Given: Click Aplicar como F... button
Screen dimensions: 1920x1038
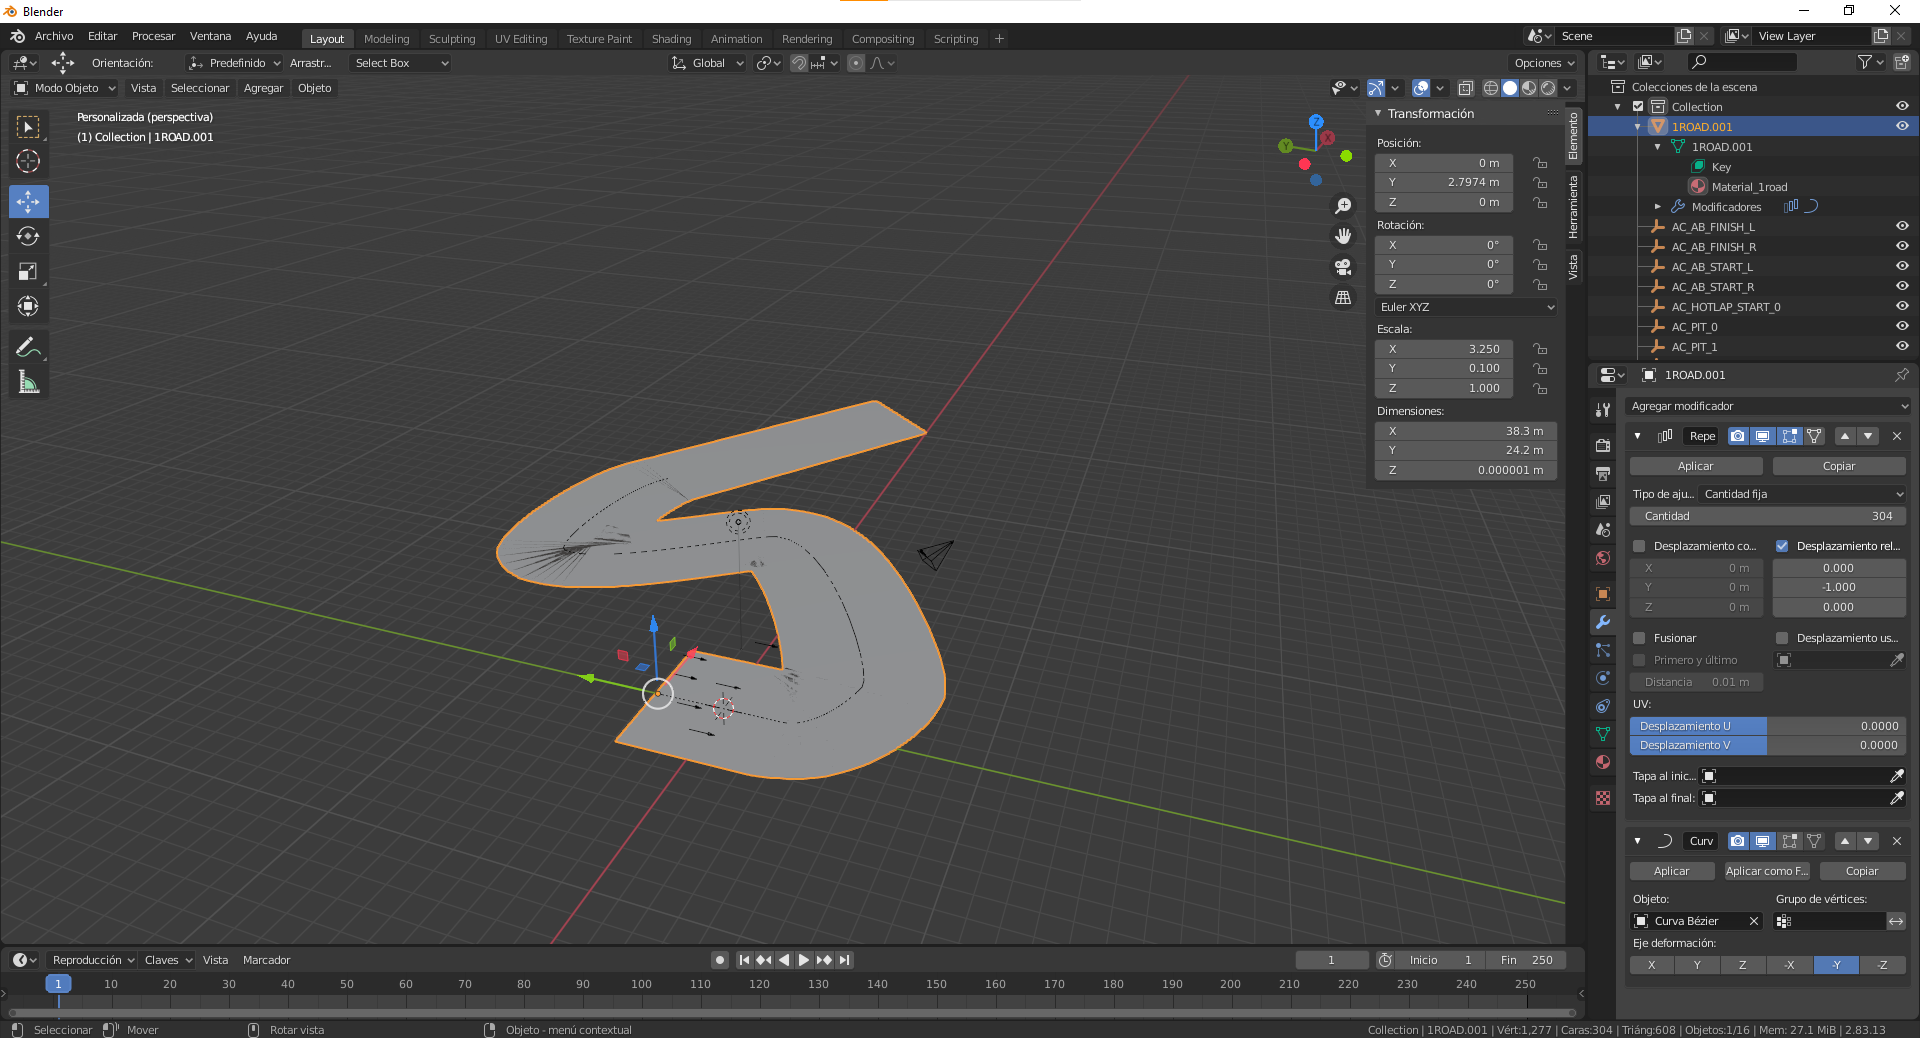Looking at the screenshot, I should coord(1767,871).
